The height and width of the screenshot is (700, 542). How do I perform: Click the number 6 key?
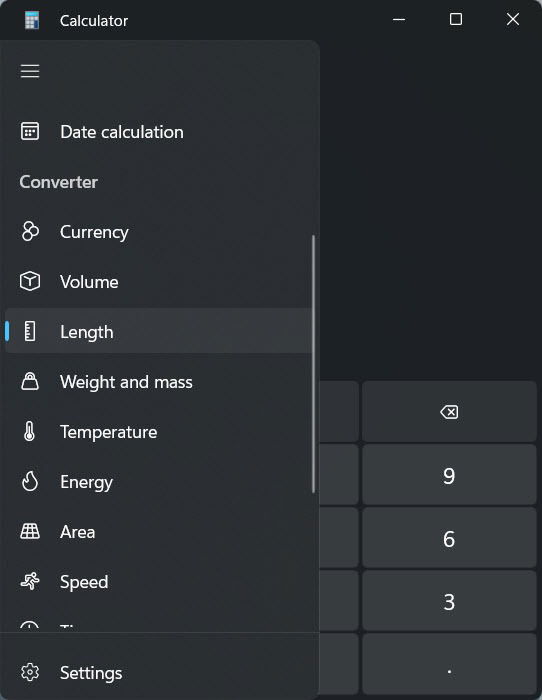[449, 538]
